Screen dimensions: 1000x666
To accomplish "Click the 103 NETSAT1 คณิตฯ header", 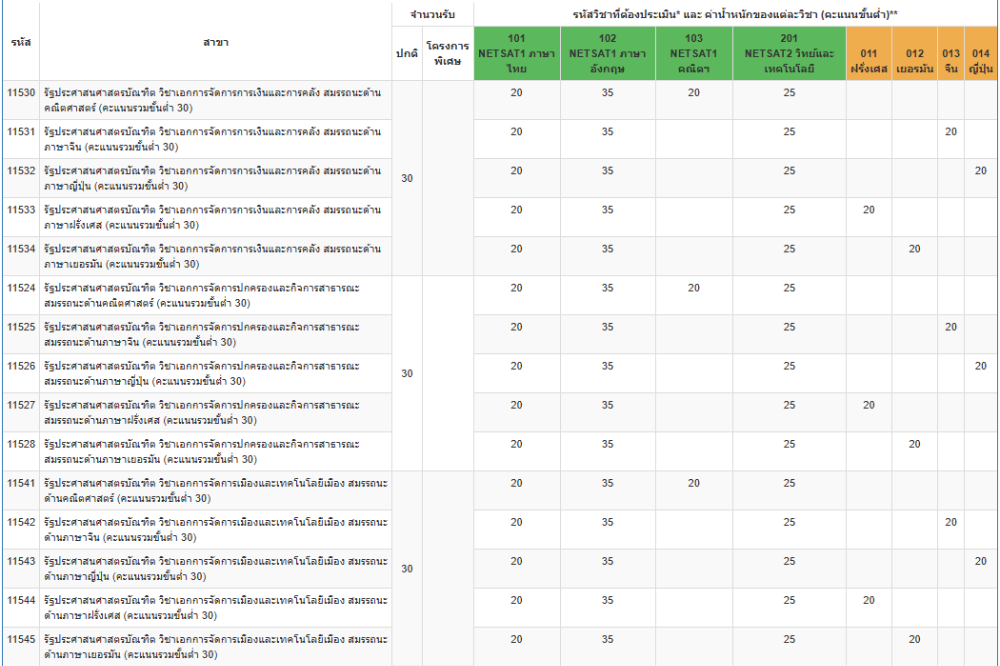I will pyautogui.click(x=694, y=53).
